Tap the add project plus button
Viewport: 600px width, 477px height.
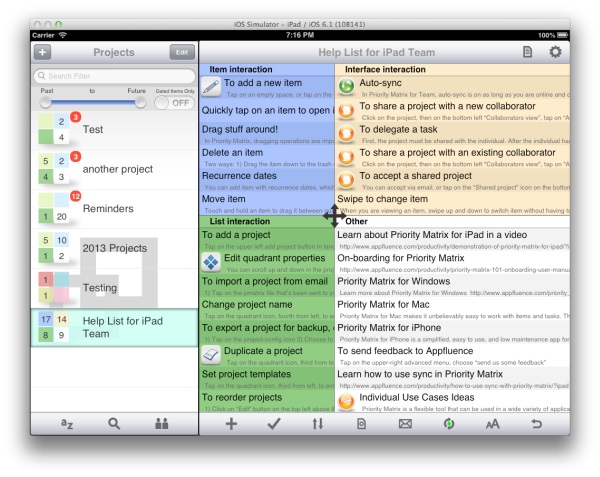pyautogui.click(x=42, y=52)
